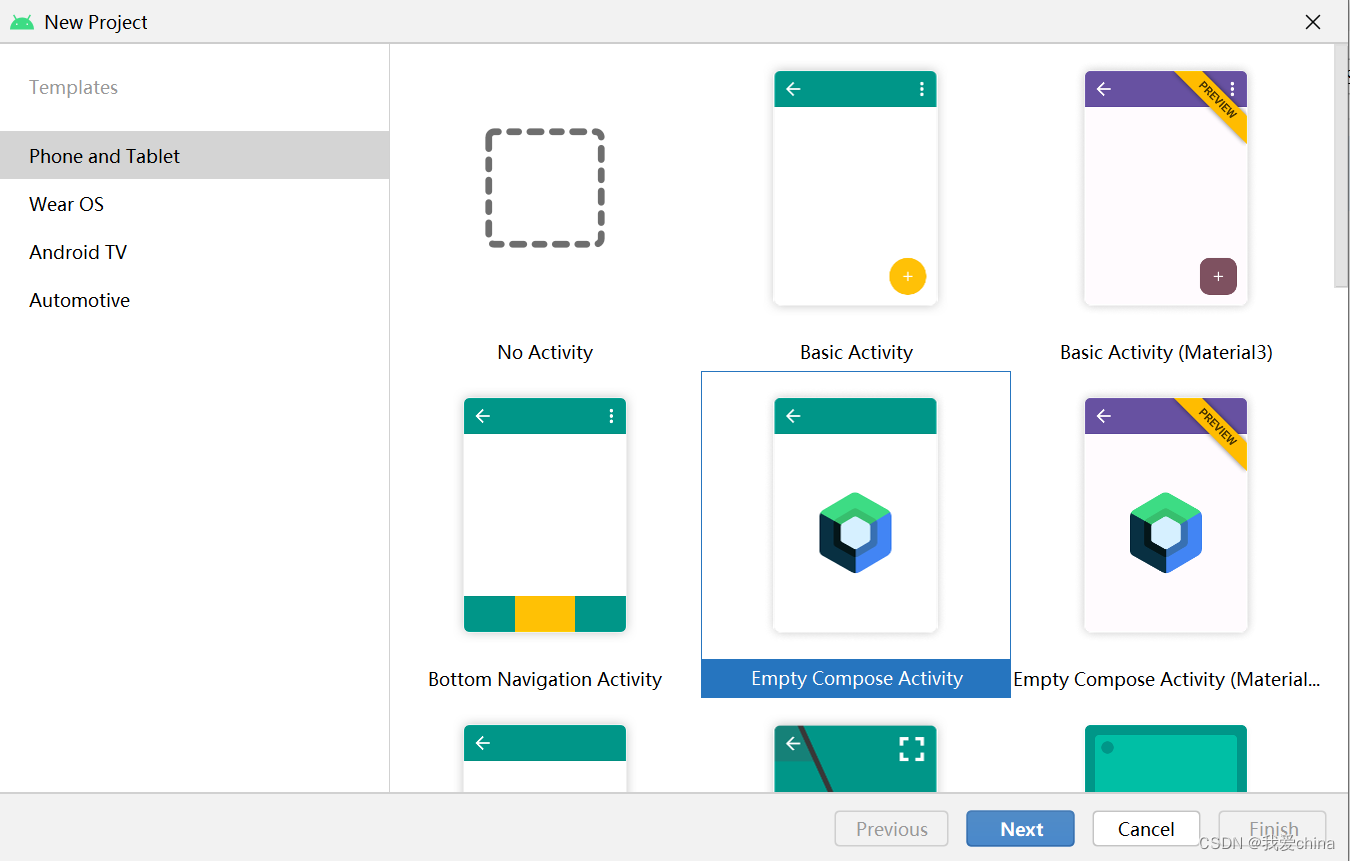Select the Automotive category
This screenshot has height=861, width=1350.
coord(194,300)
